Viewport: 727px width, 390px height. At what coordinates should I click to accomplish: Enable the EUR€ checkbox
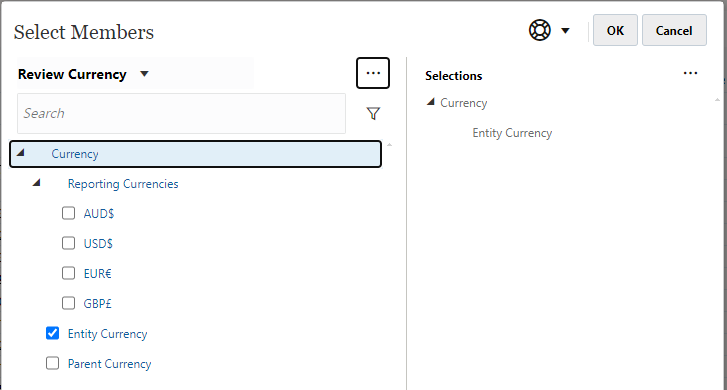click(69, 273)
